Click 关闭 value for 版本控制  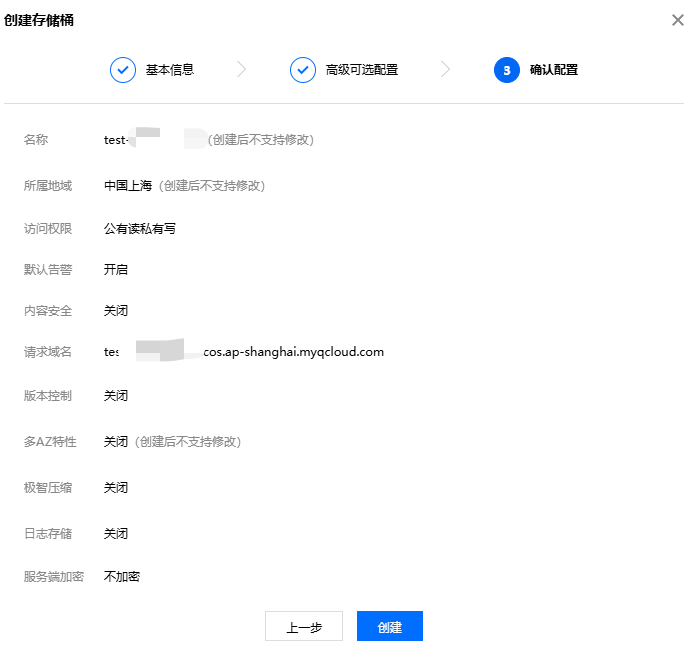115,395
